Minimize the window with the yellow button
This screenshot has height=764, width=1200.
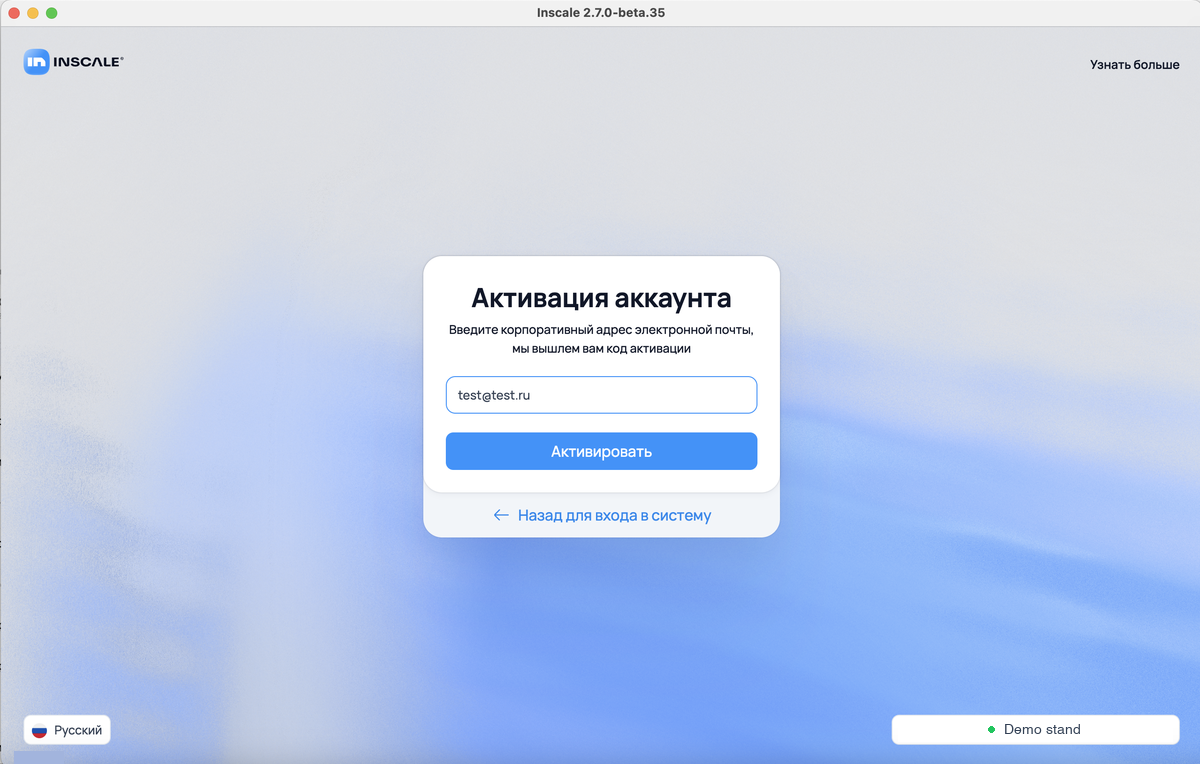point(33,13)
